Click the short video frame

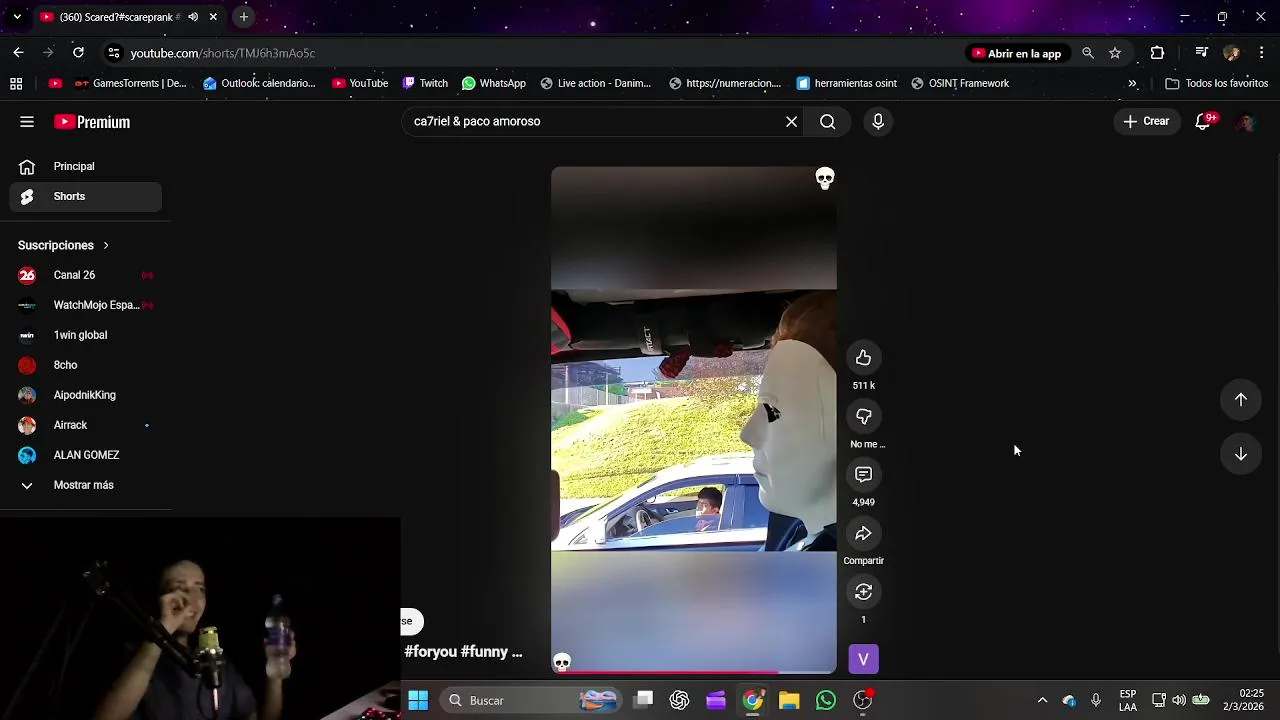[x=694, y=420]
